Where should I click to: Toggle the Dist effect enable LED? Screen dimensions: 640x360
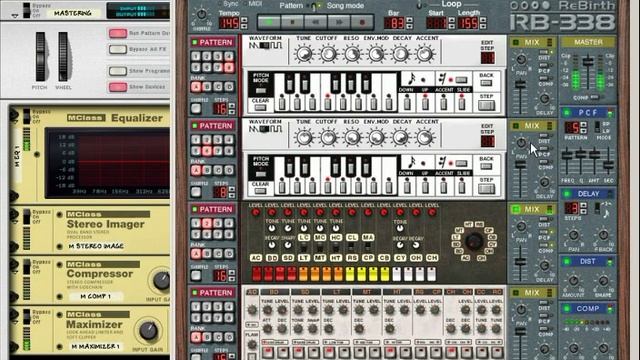click(x=567, y=261)
